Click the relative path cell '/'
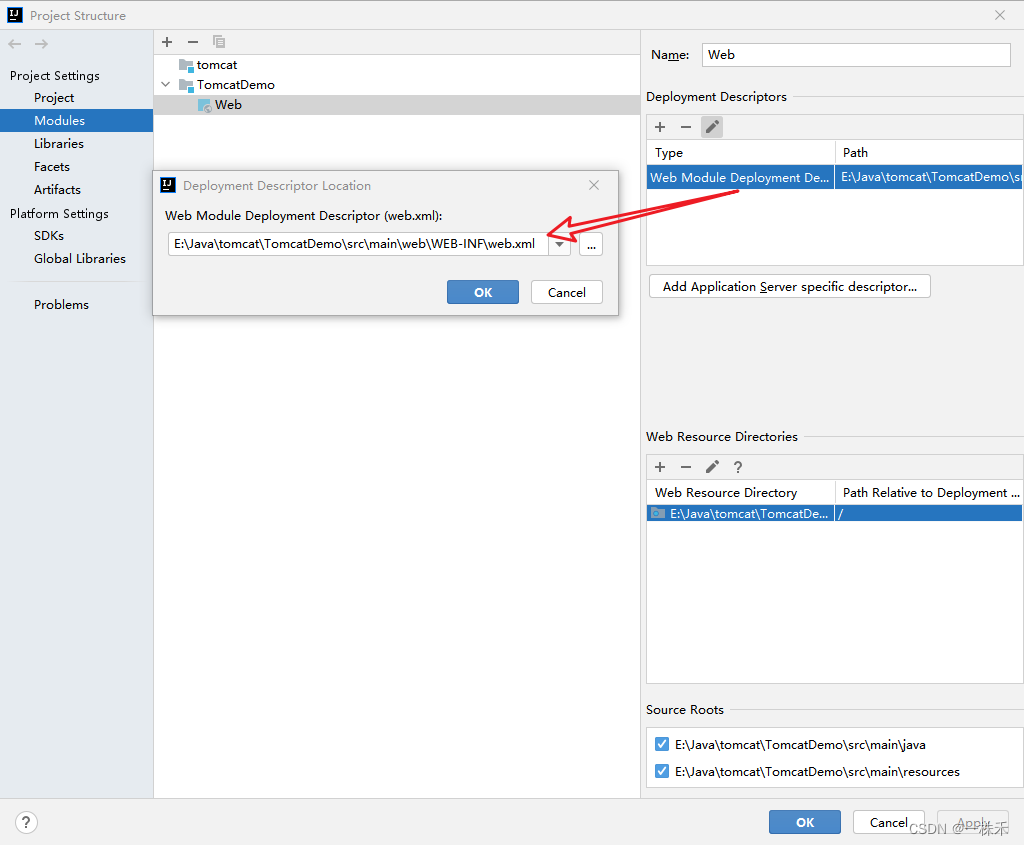This screenshot has height=845, width=1024. pyautogui.click(x=929, y=513)
